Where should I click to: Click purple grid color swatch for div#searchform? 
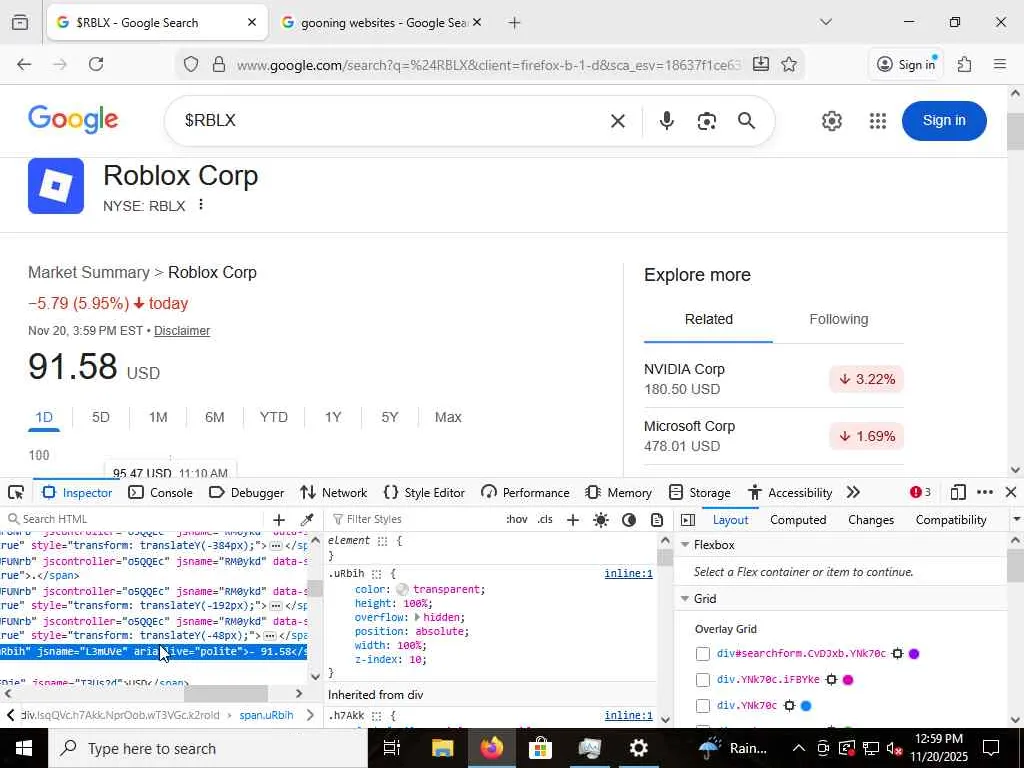[x=914, y=653]
